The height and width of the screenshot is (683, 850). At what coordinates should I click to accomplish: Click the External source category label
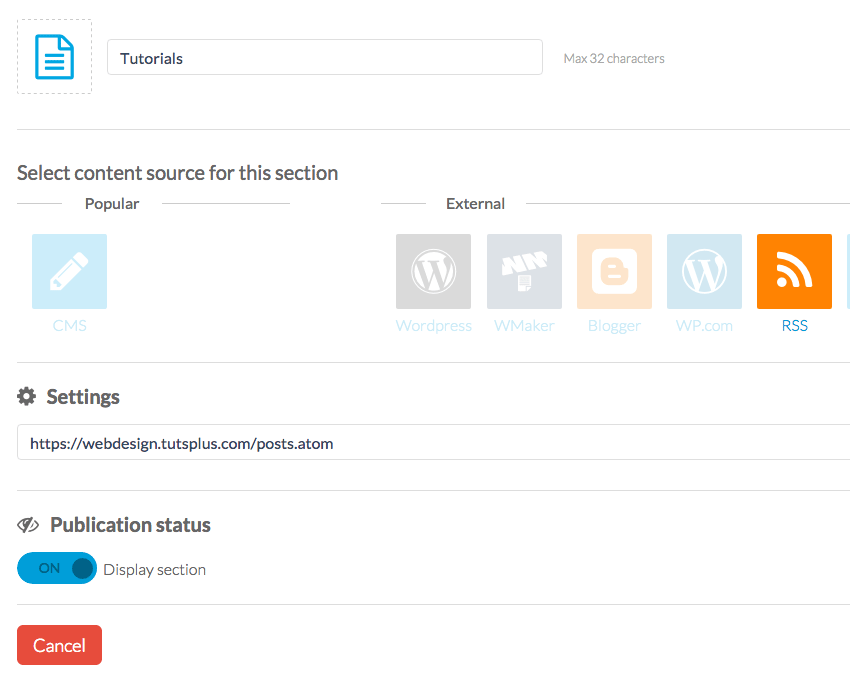pos(475,204)
